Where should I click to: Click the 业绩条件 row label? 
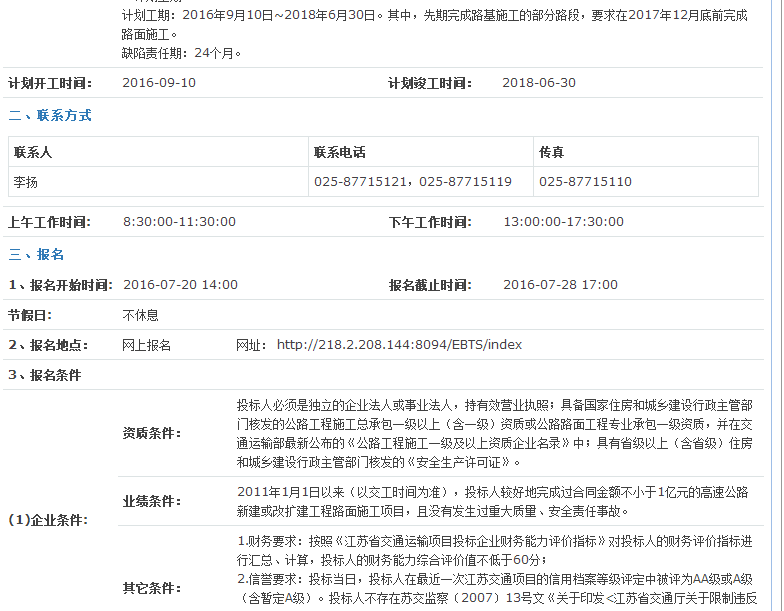152,501
